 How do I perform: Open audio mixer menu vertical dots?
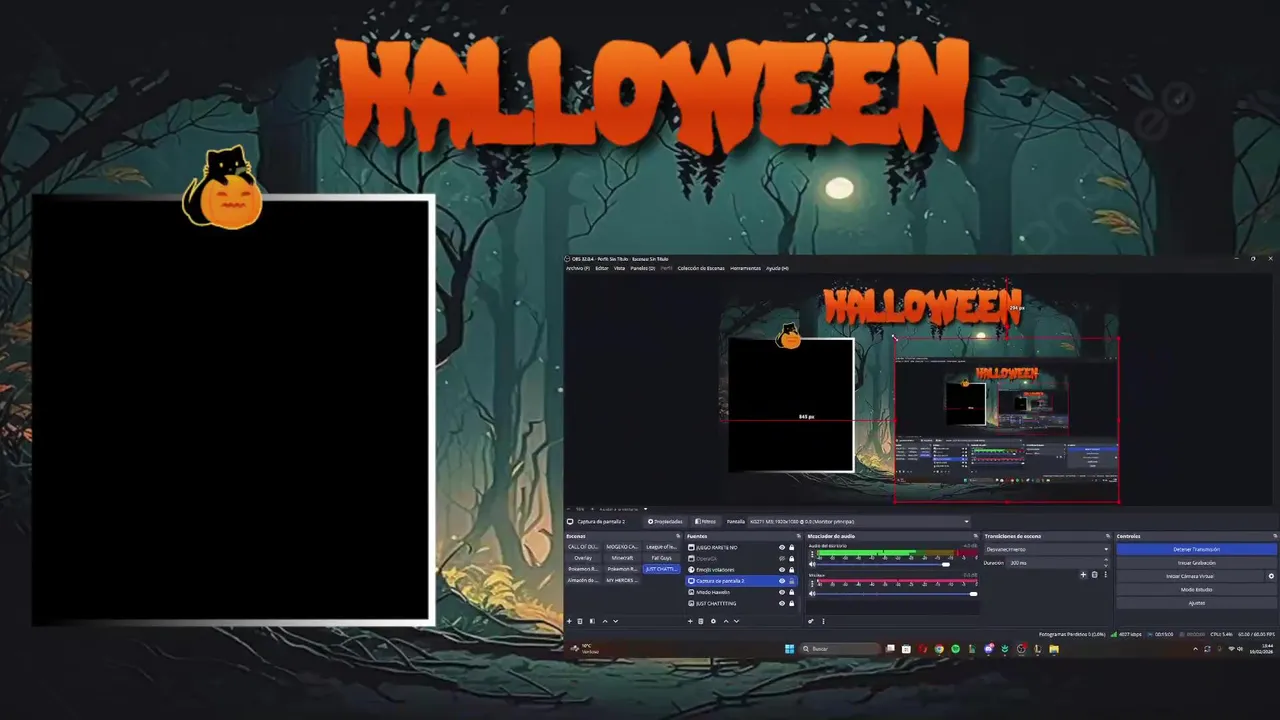click(823, 621)
